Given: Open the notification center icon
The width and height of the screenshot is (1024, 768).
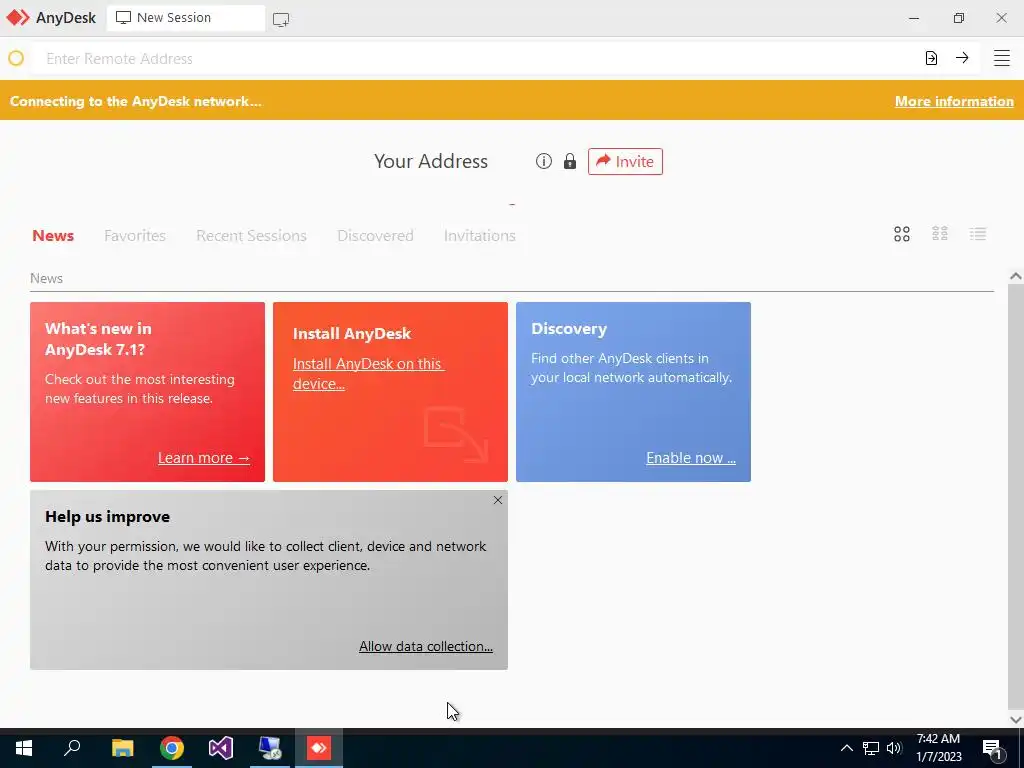Looking at the screenshot, I should [x=993, y=749].
